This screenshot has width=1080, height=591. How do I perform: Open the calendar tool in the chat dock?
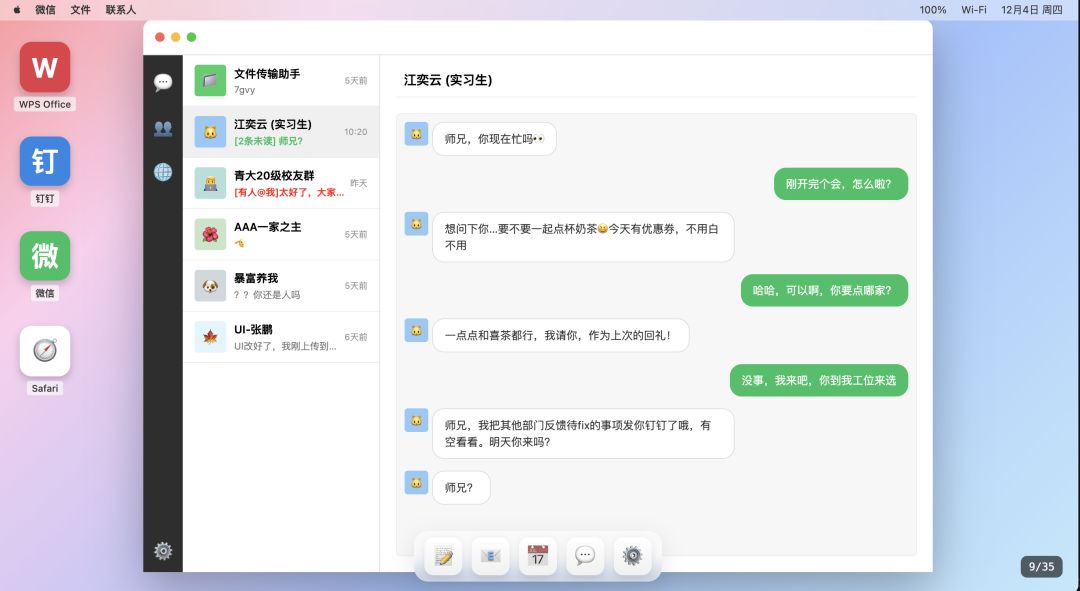pyautogui.click(x=537, y=556)
